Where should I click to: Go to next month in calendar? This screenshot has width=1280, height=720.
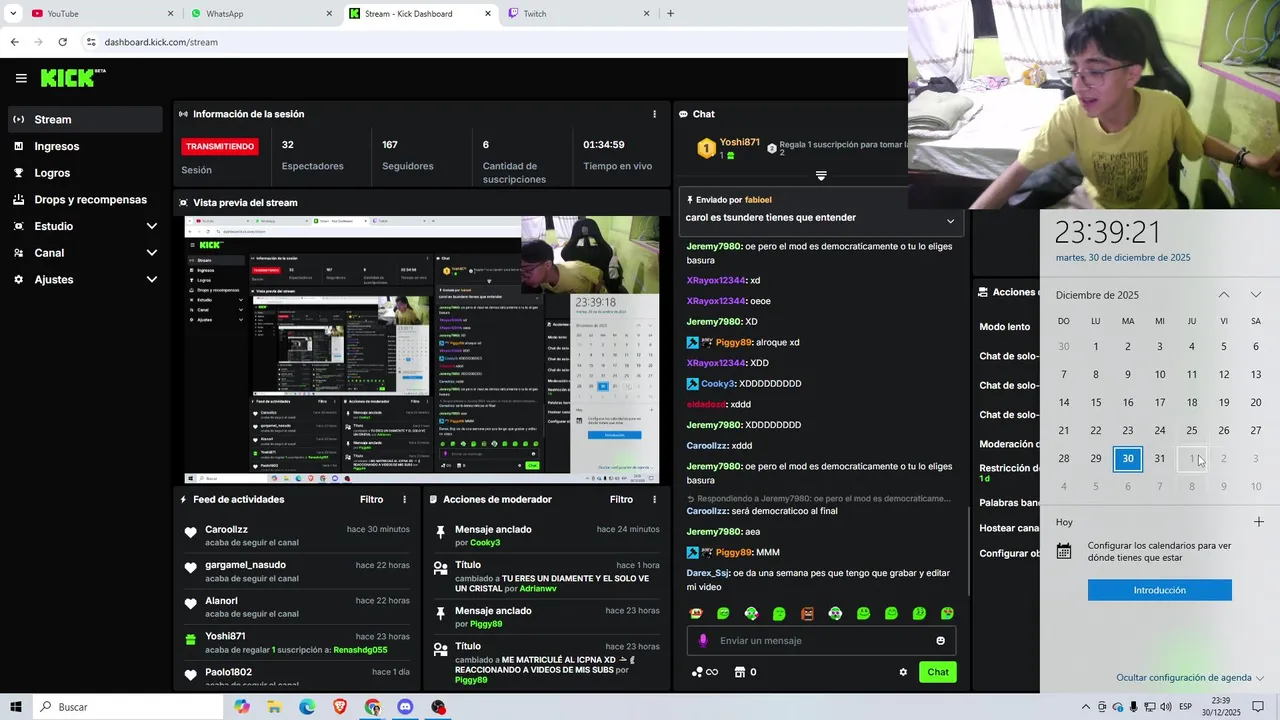1256,295
